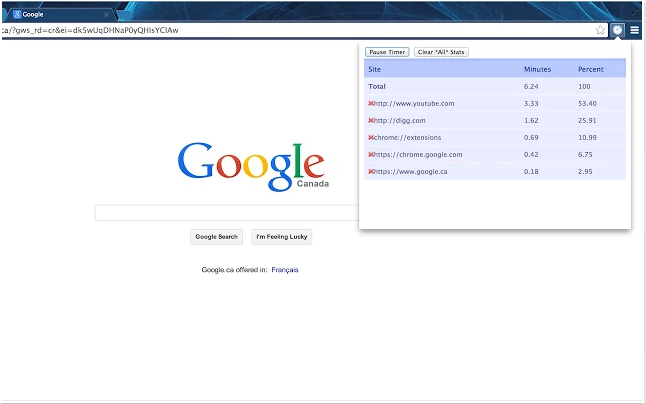
Task: Click total percent value 100
Action: [584, 86]
